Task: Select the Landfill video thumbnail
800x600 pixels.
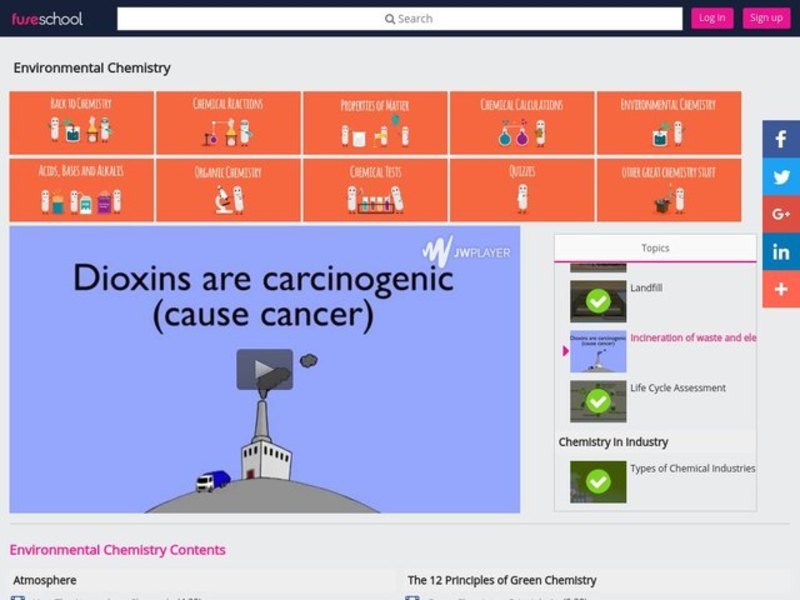Action: [x=598, y=301]
